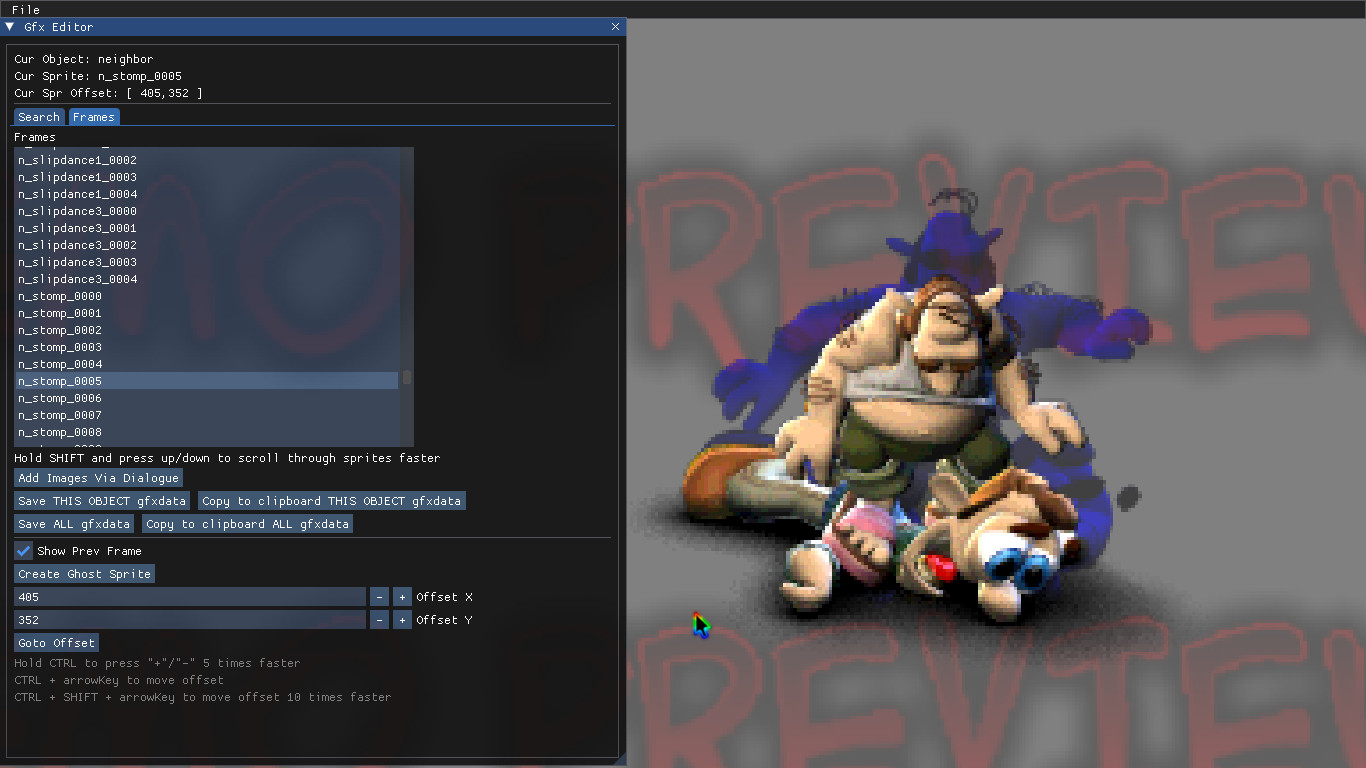1366x768 pixels.
Task: Switch to the Frames tab
Action: pos(93,116)
